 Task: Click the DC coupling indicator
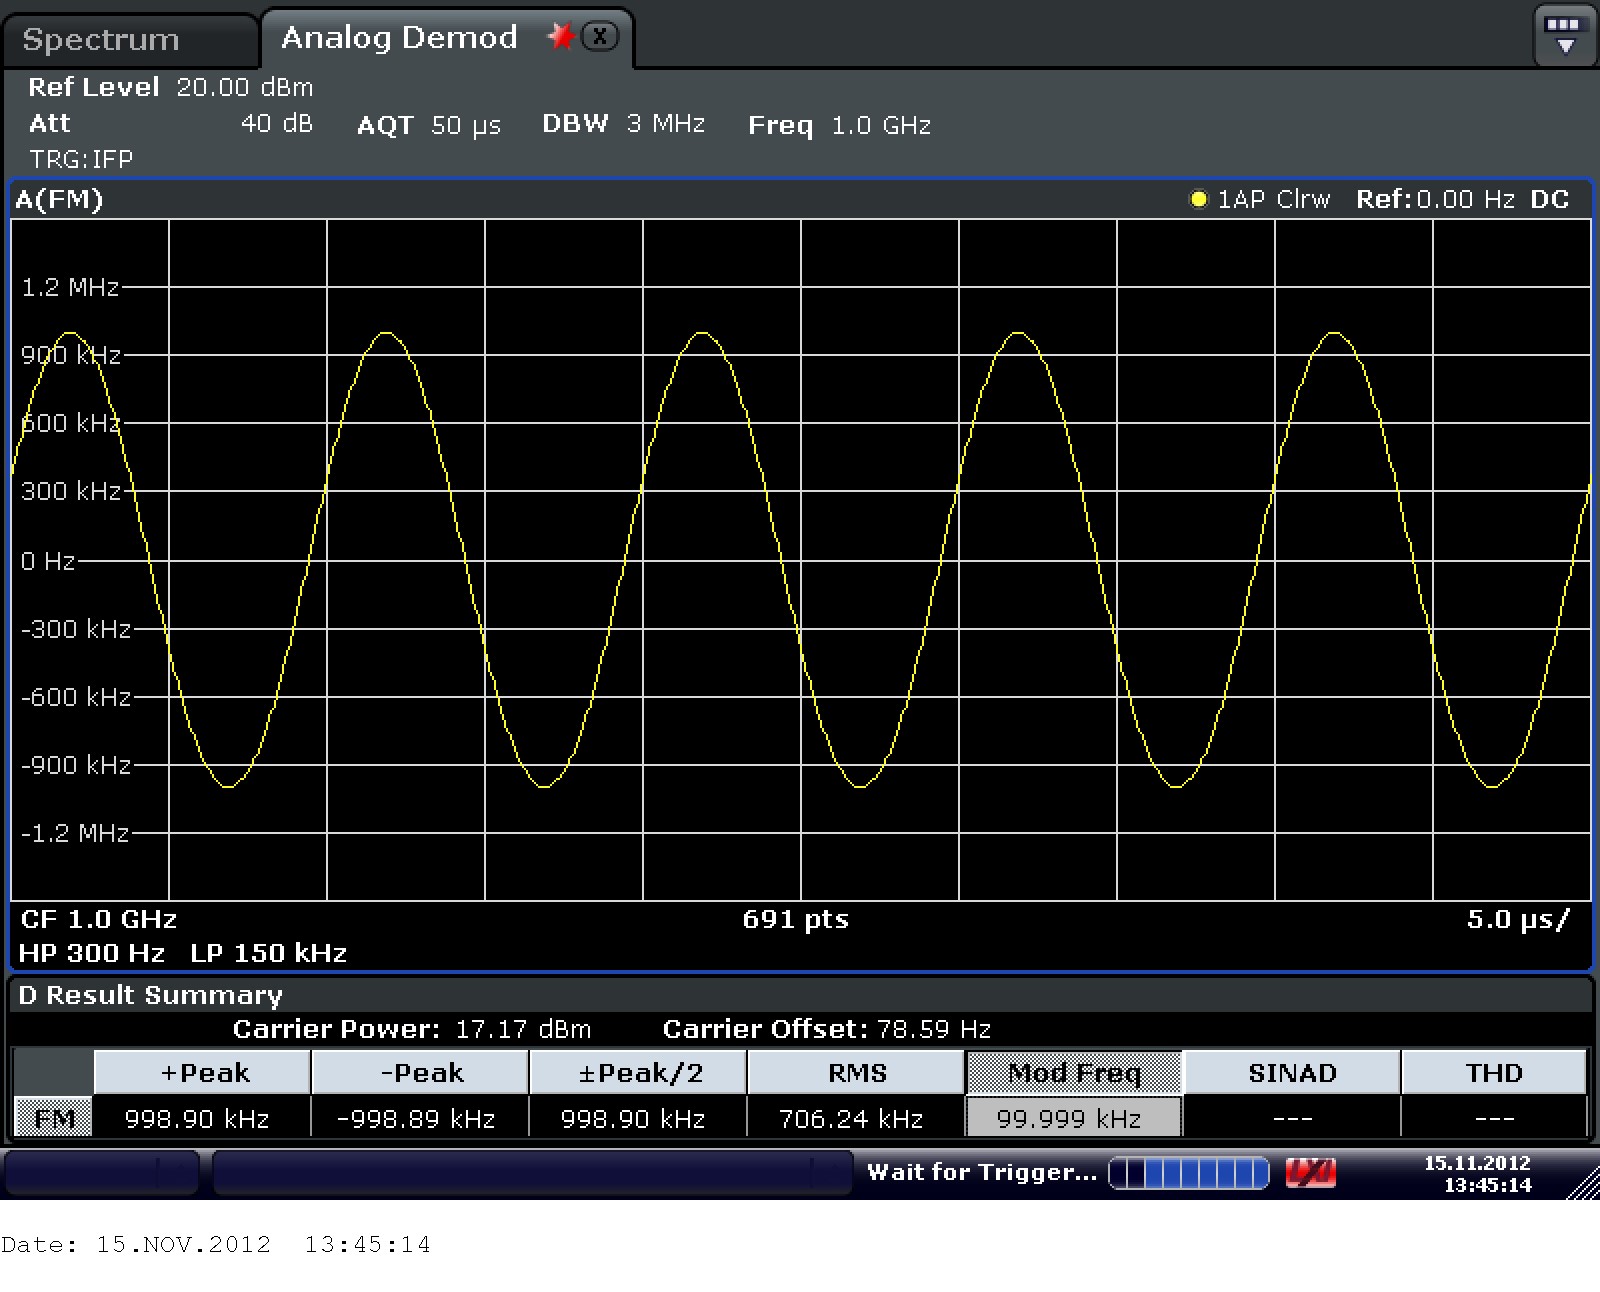(1549, 199)
